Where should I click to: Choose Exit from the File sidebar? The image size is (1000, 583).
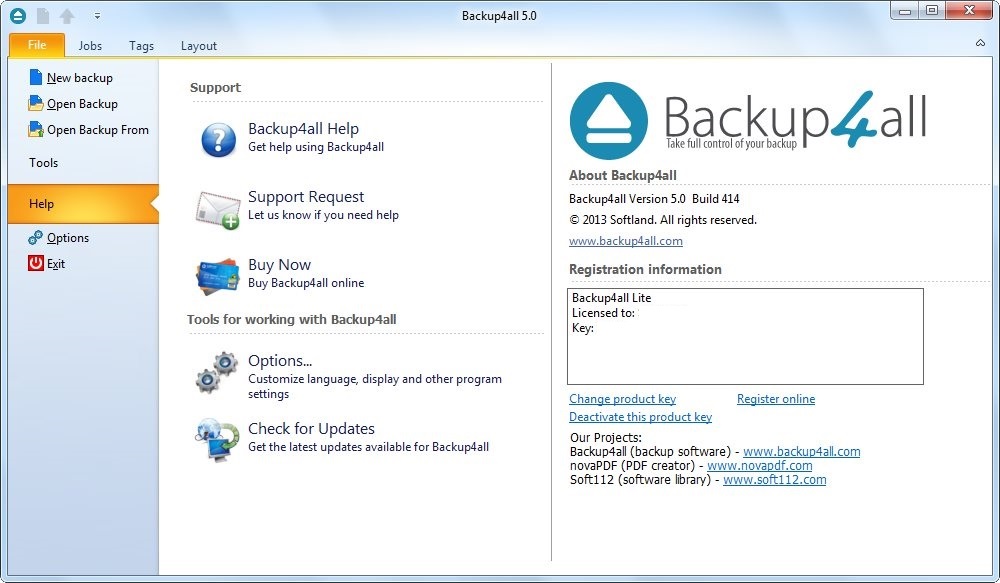55,264
